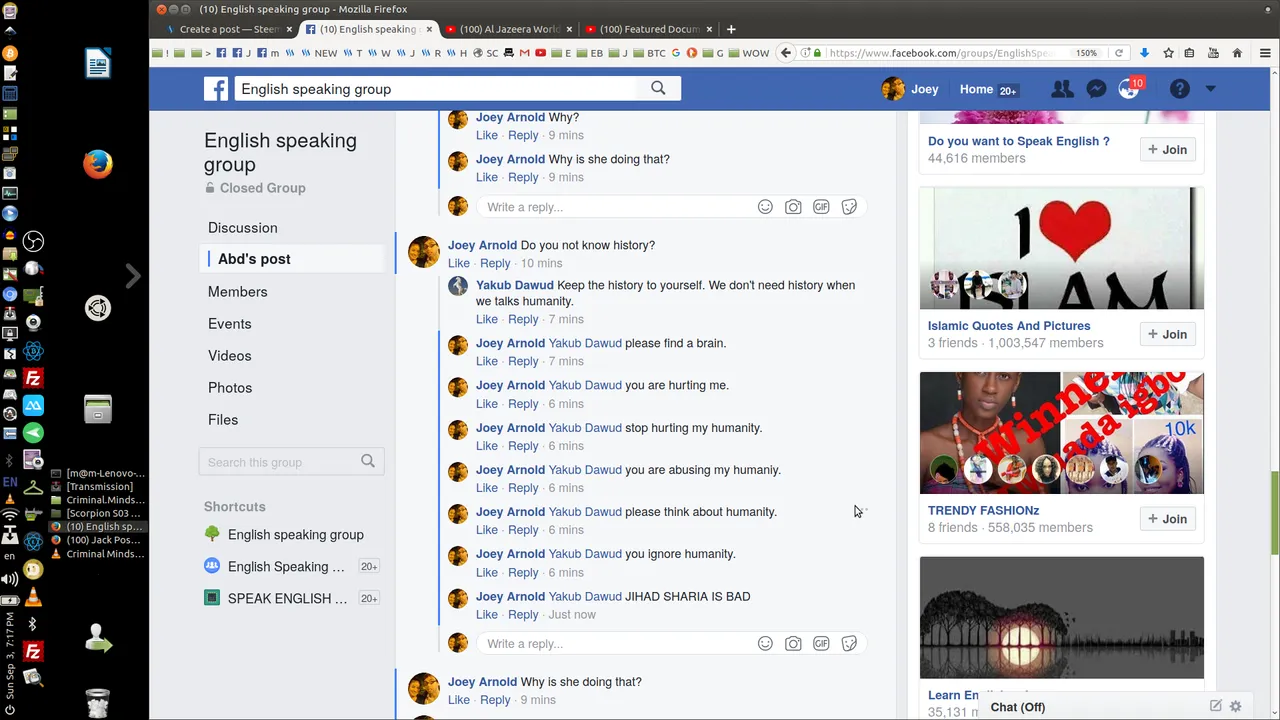Viewport: 1280px width, 720px height.
Task: Bookmark this page with the star icon
Action: [x=1168, y=53]
